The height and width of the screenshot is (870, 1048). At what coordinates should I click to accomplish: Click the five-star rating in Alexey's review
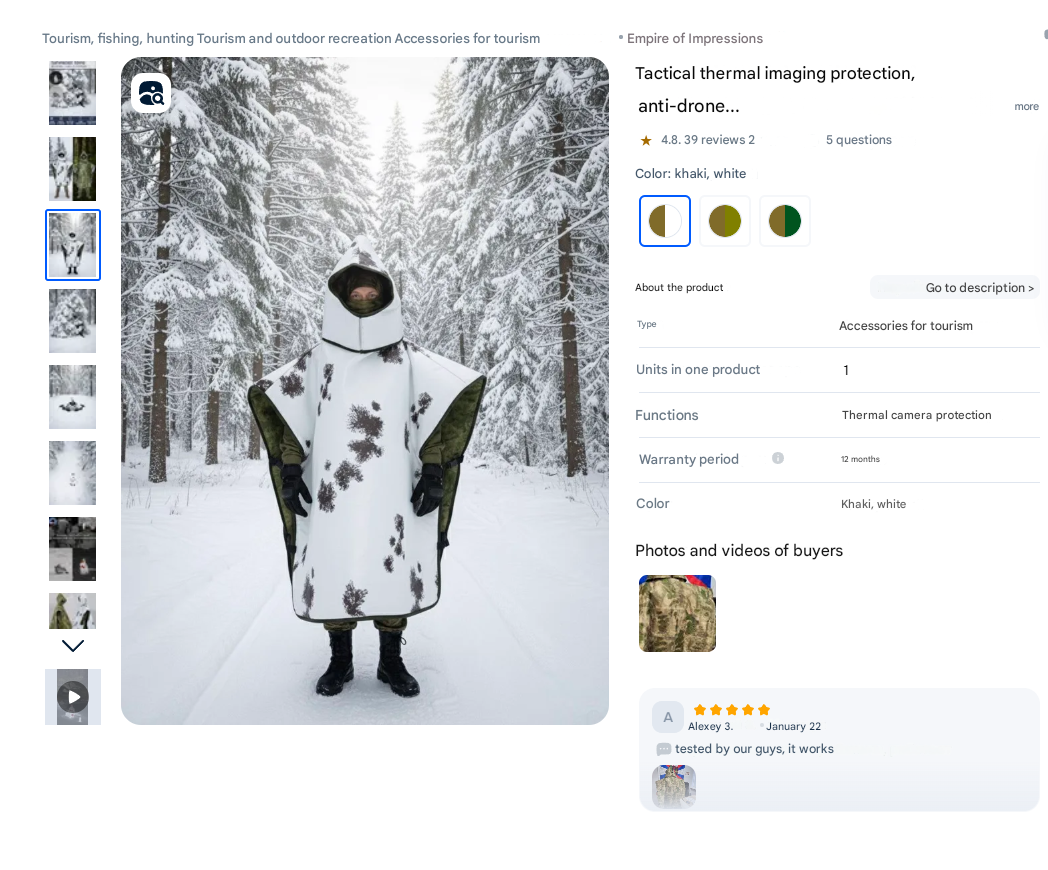732,710
